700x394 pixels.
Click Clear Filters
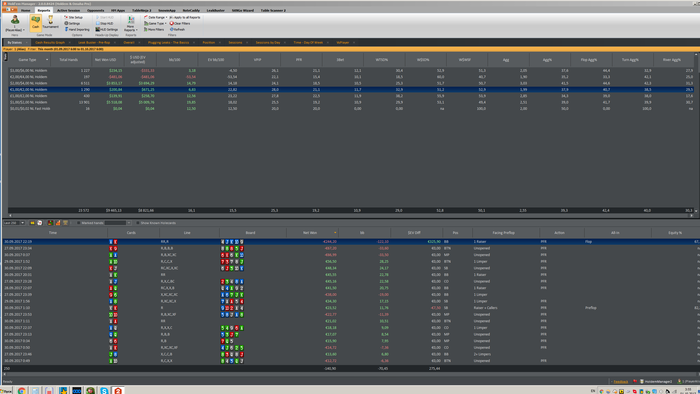coord(180,23)
